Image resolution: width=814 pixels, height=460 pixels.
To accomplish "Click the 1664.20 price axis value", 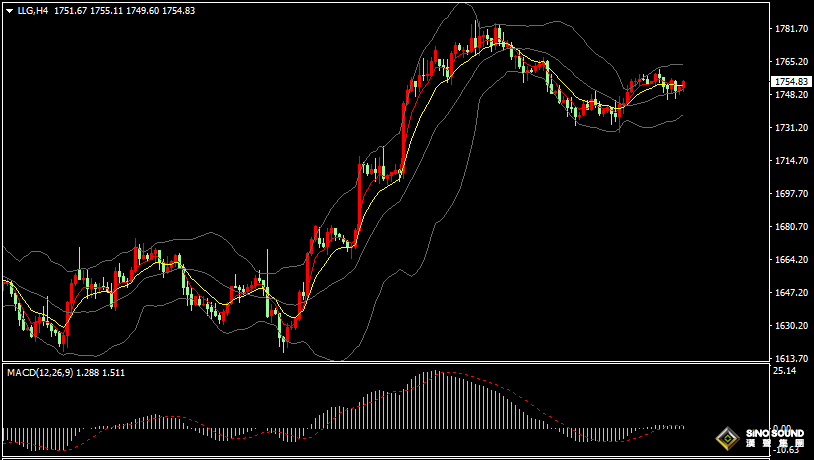I will 790,260.
